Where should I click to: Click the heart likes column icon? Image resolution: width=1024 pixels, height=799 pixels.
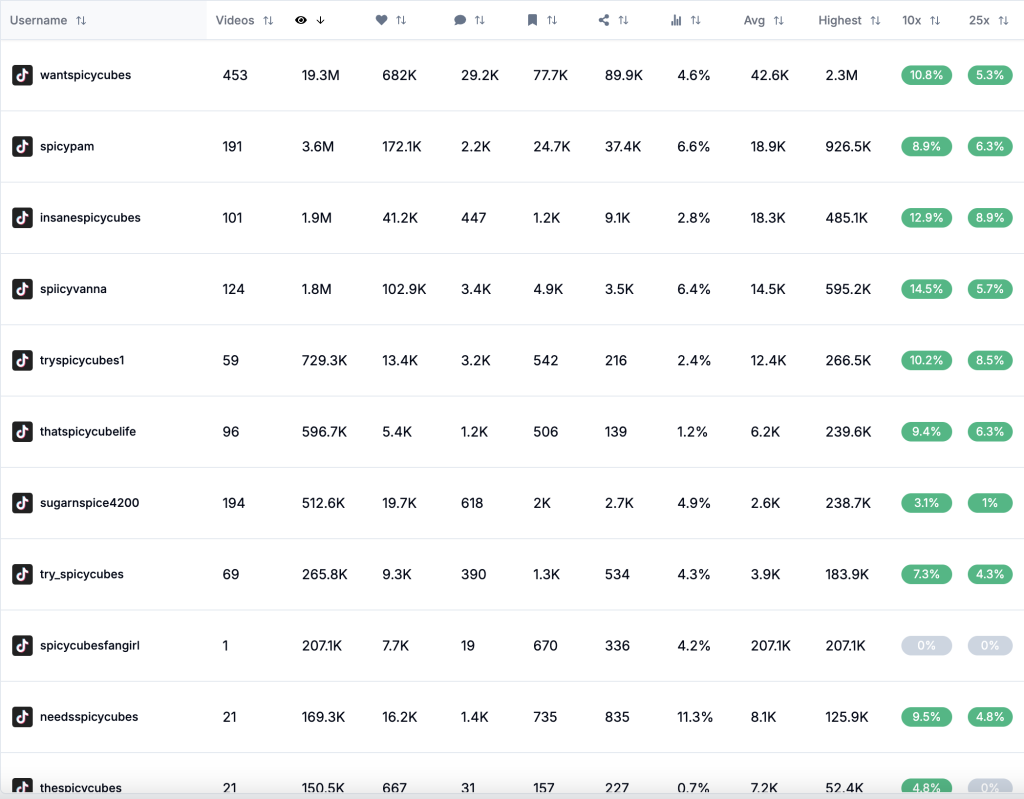click(381, 20)
